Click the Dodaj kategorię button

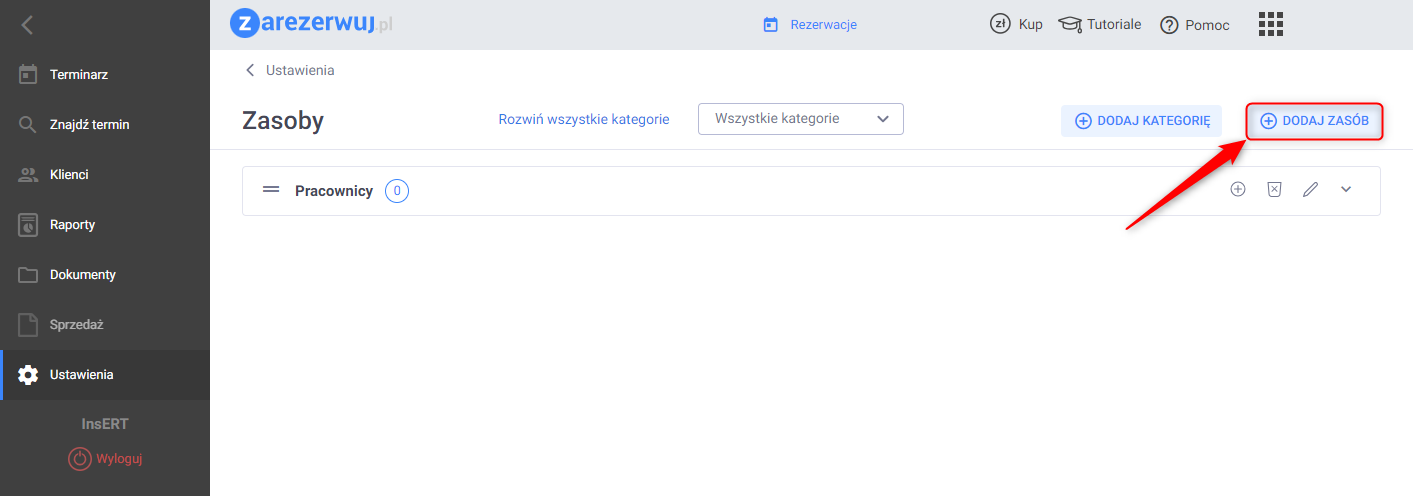pos(1141,121)
